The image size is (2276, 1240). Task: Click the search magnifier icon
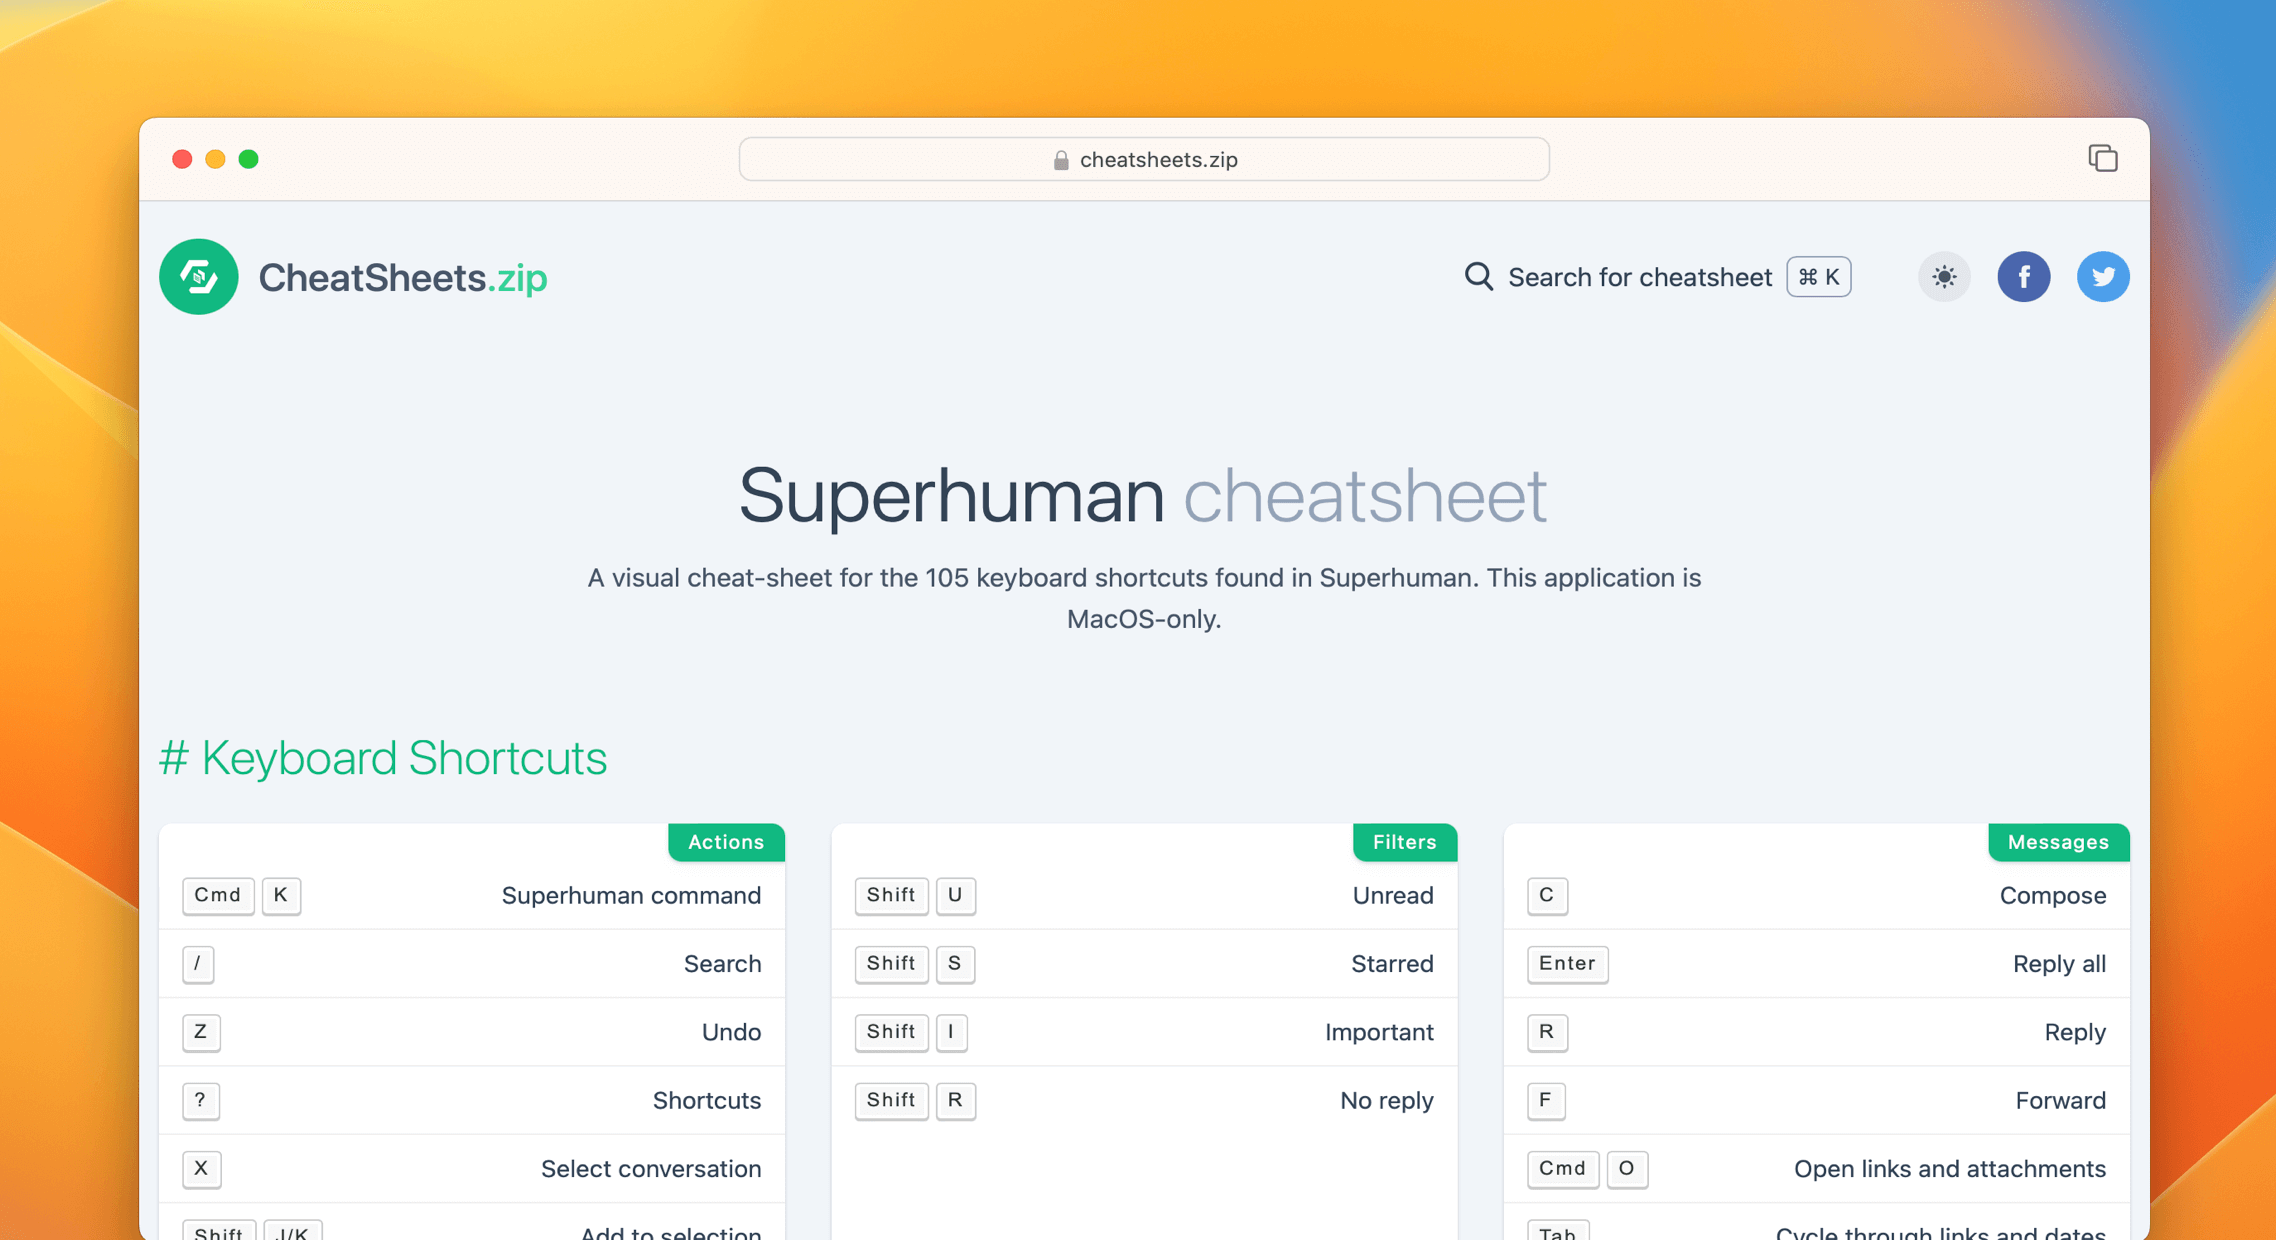click(x=1478, y=276)
